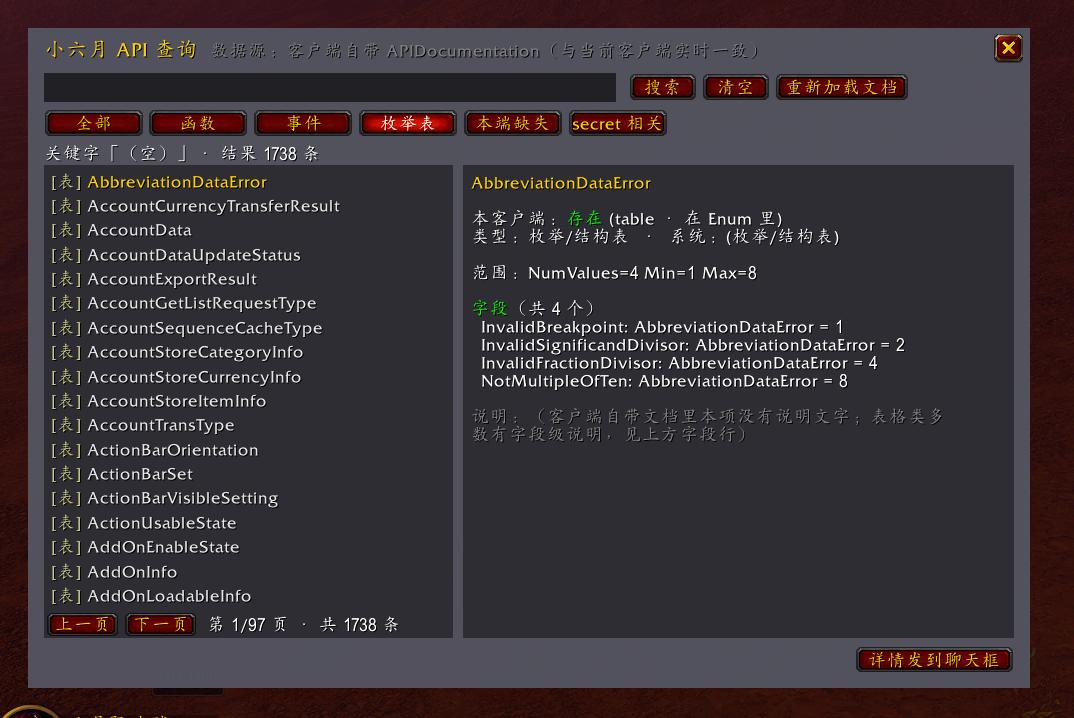Click the search keyword input field

[x=330, y=88]
